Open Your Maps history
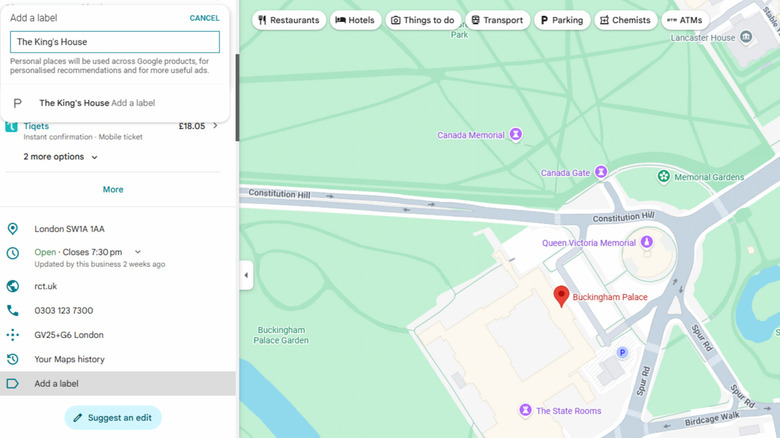The width and height of the screenshot is (780, 438). click(69, 359)
